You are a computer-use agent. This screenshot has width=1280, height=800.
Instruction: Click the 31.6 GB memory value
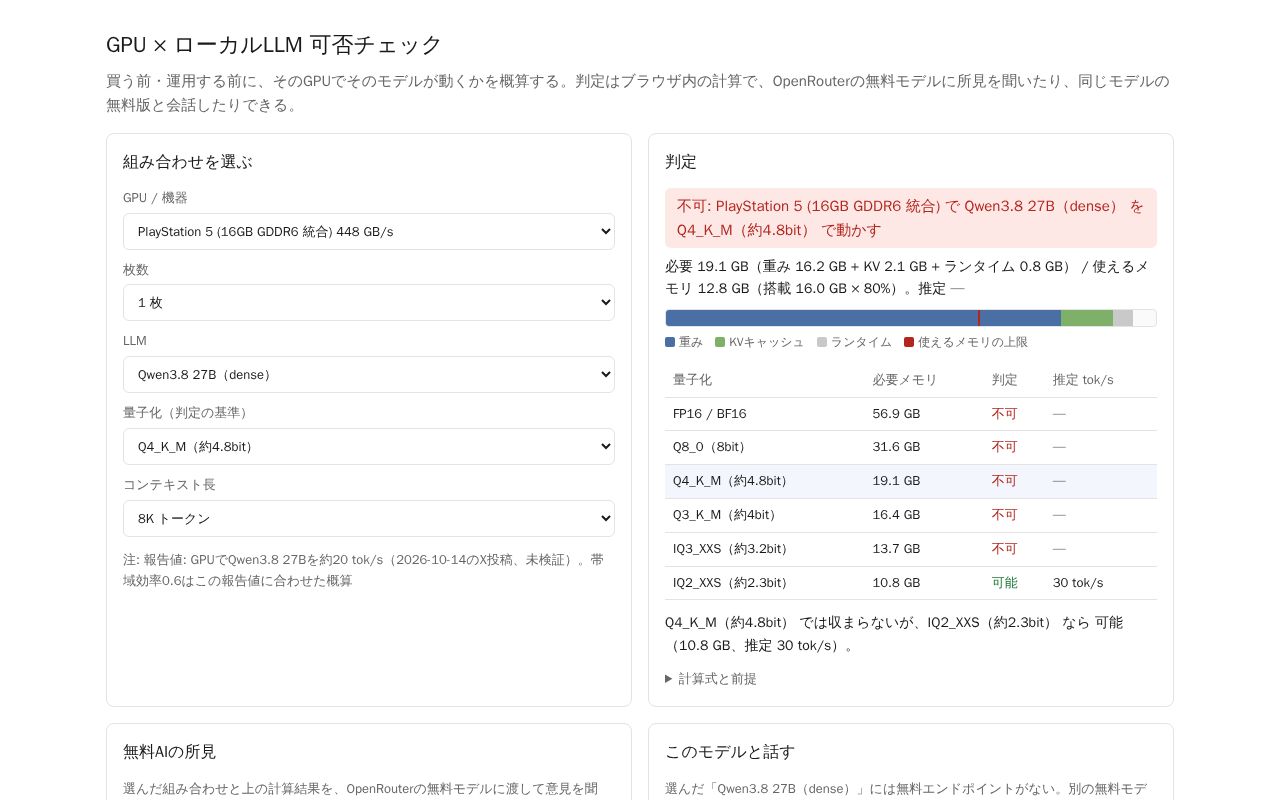tap(896, 447)
